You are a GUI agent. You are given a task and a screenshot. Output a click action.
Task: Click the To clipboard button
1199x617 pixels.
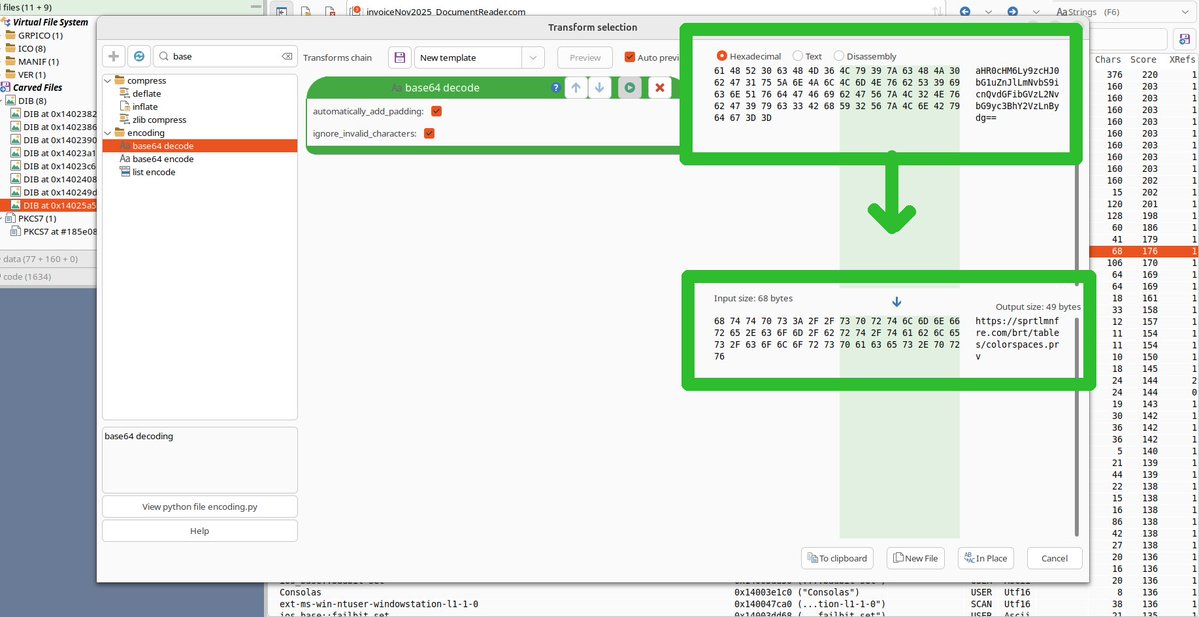(837, 558)
